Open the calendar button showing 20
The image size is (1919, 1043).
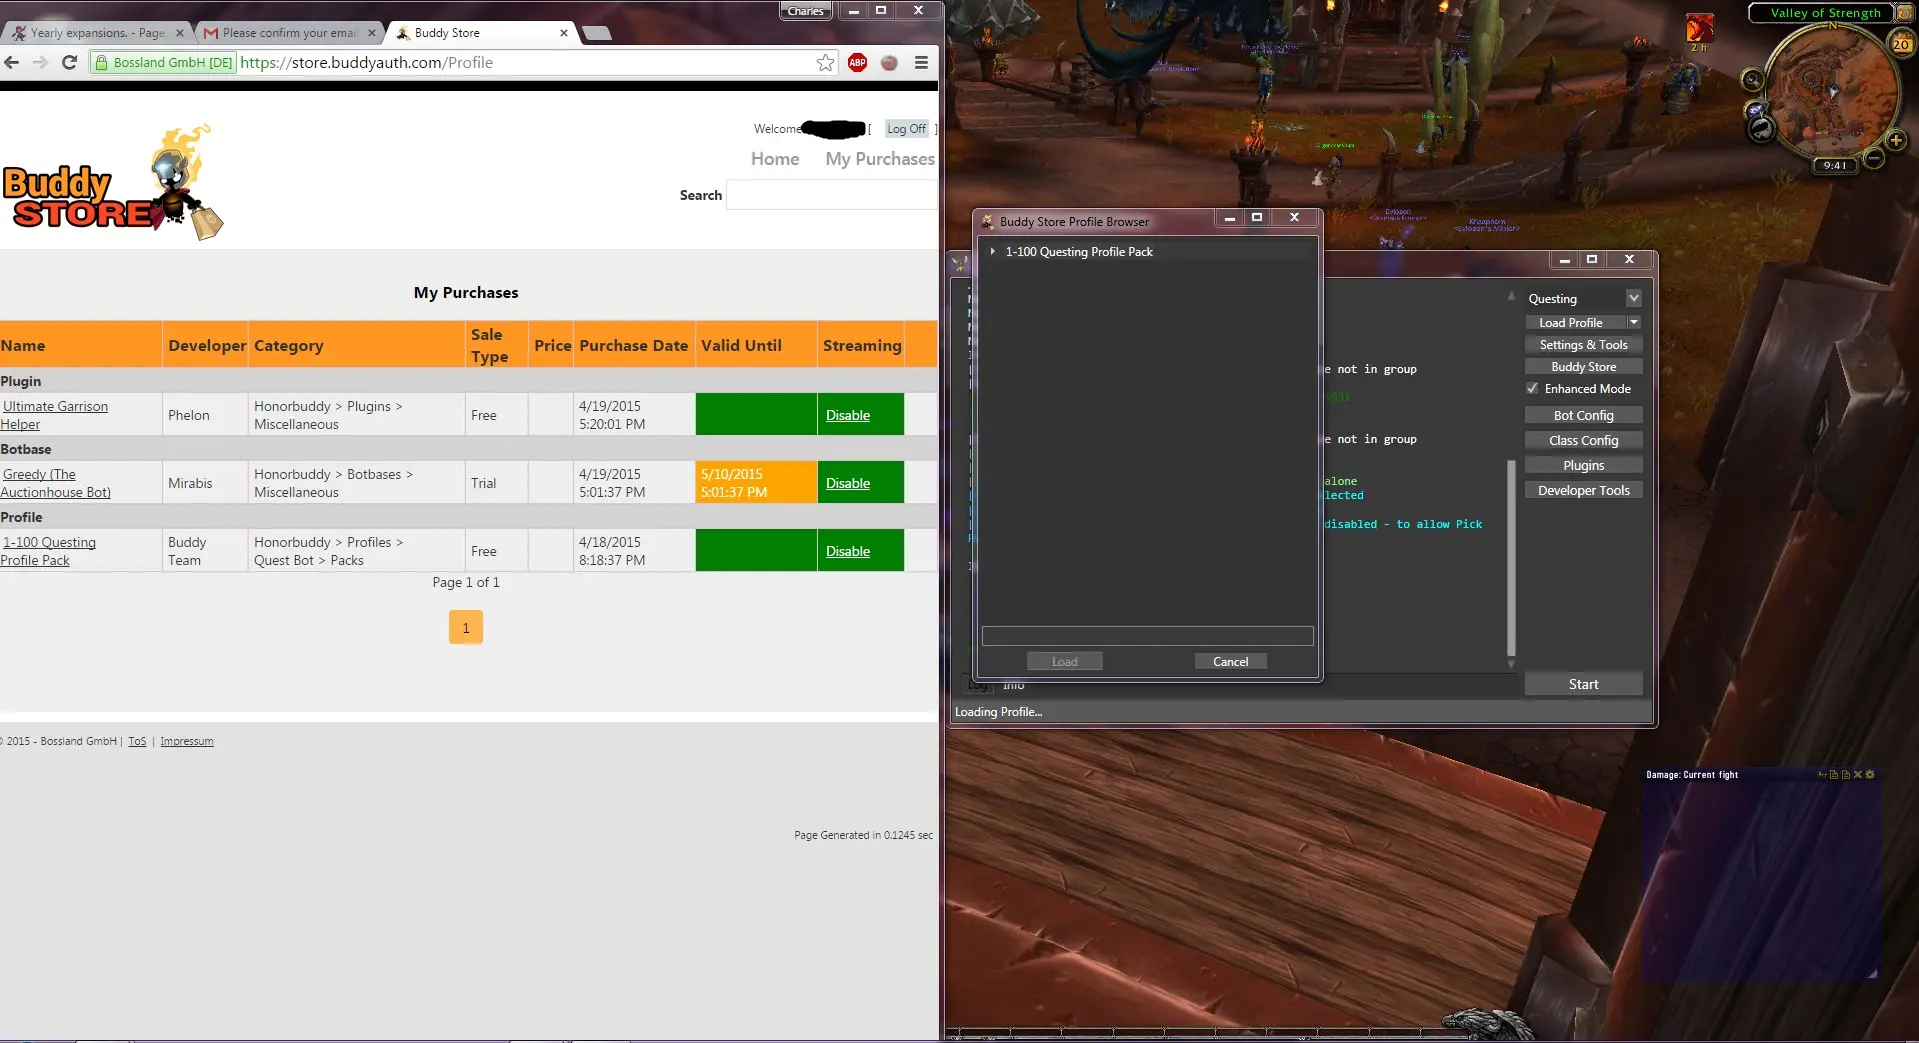tap(1901, 43)
